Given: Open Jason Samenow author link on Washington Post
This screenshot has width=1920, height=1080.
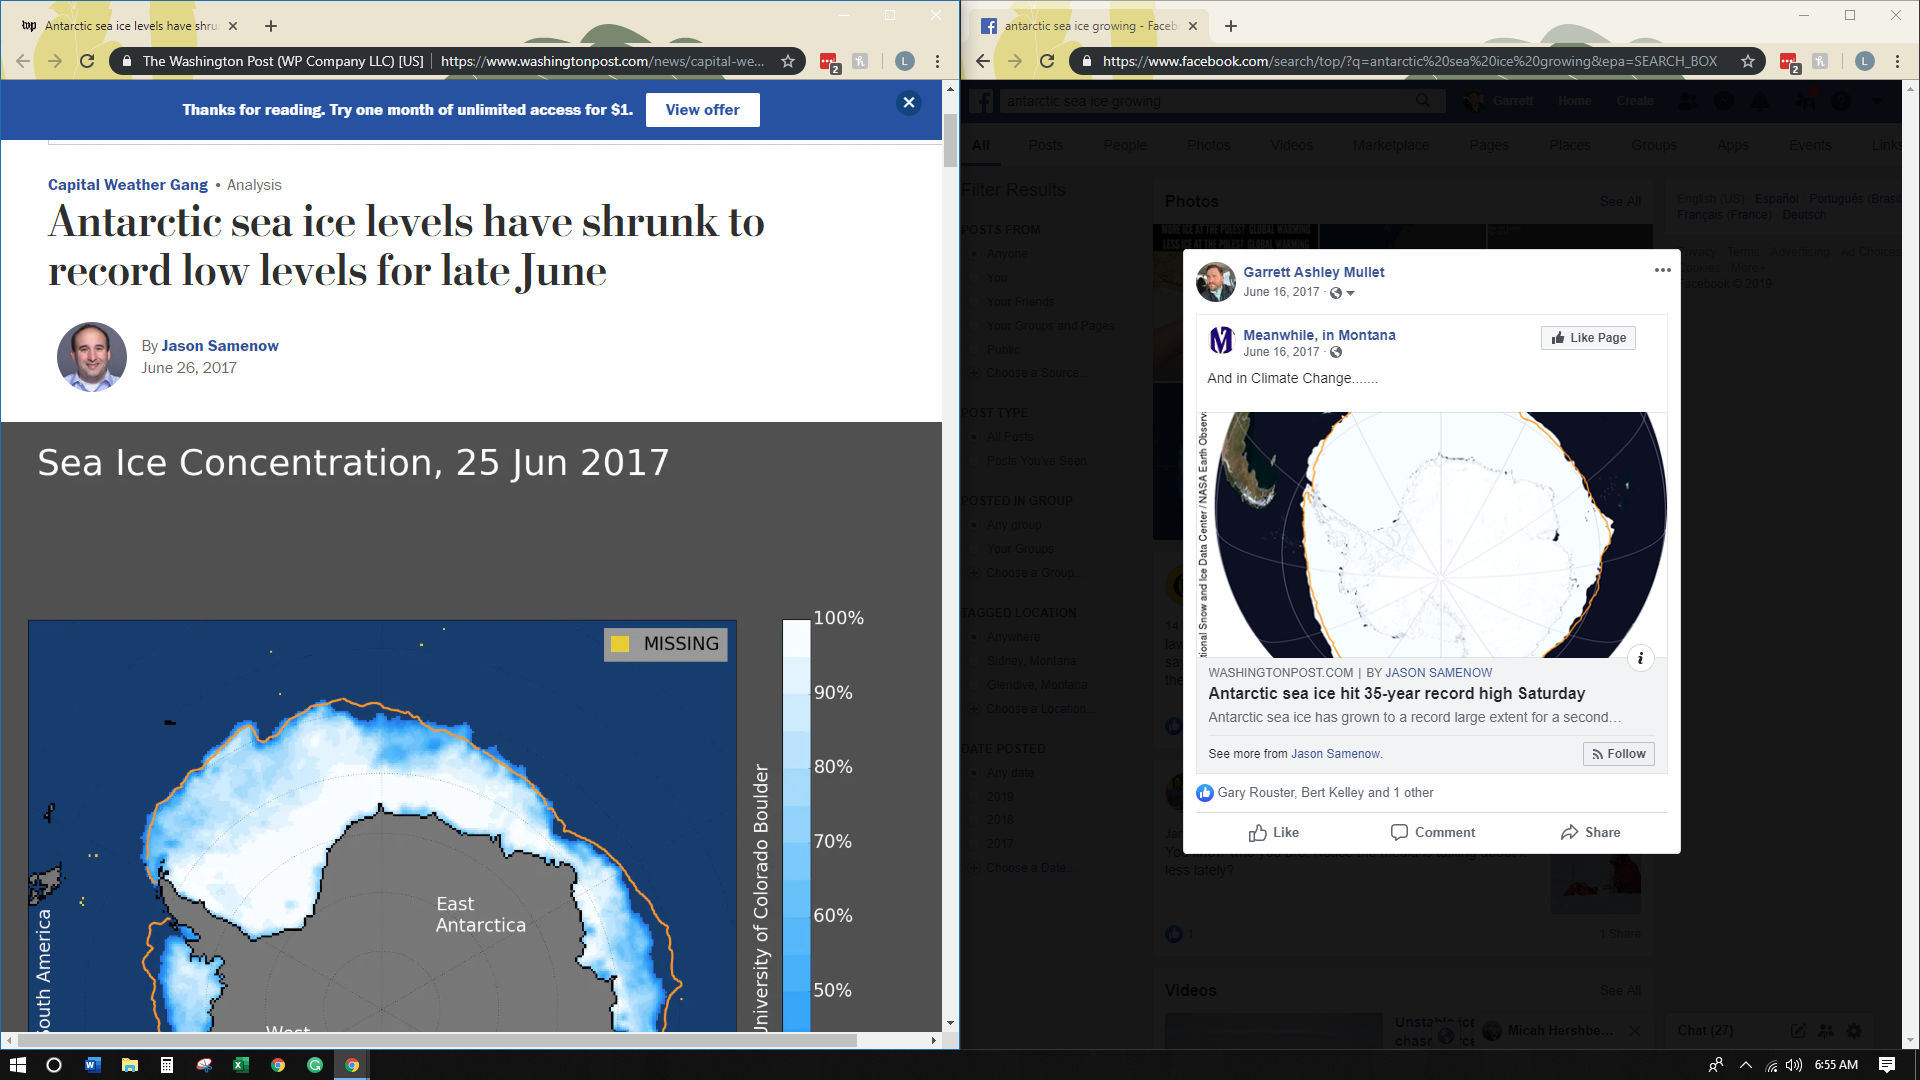Looking at the screenshot, I should click(220, 346).
